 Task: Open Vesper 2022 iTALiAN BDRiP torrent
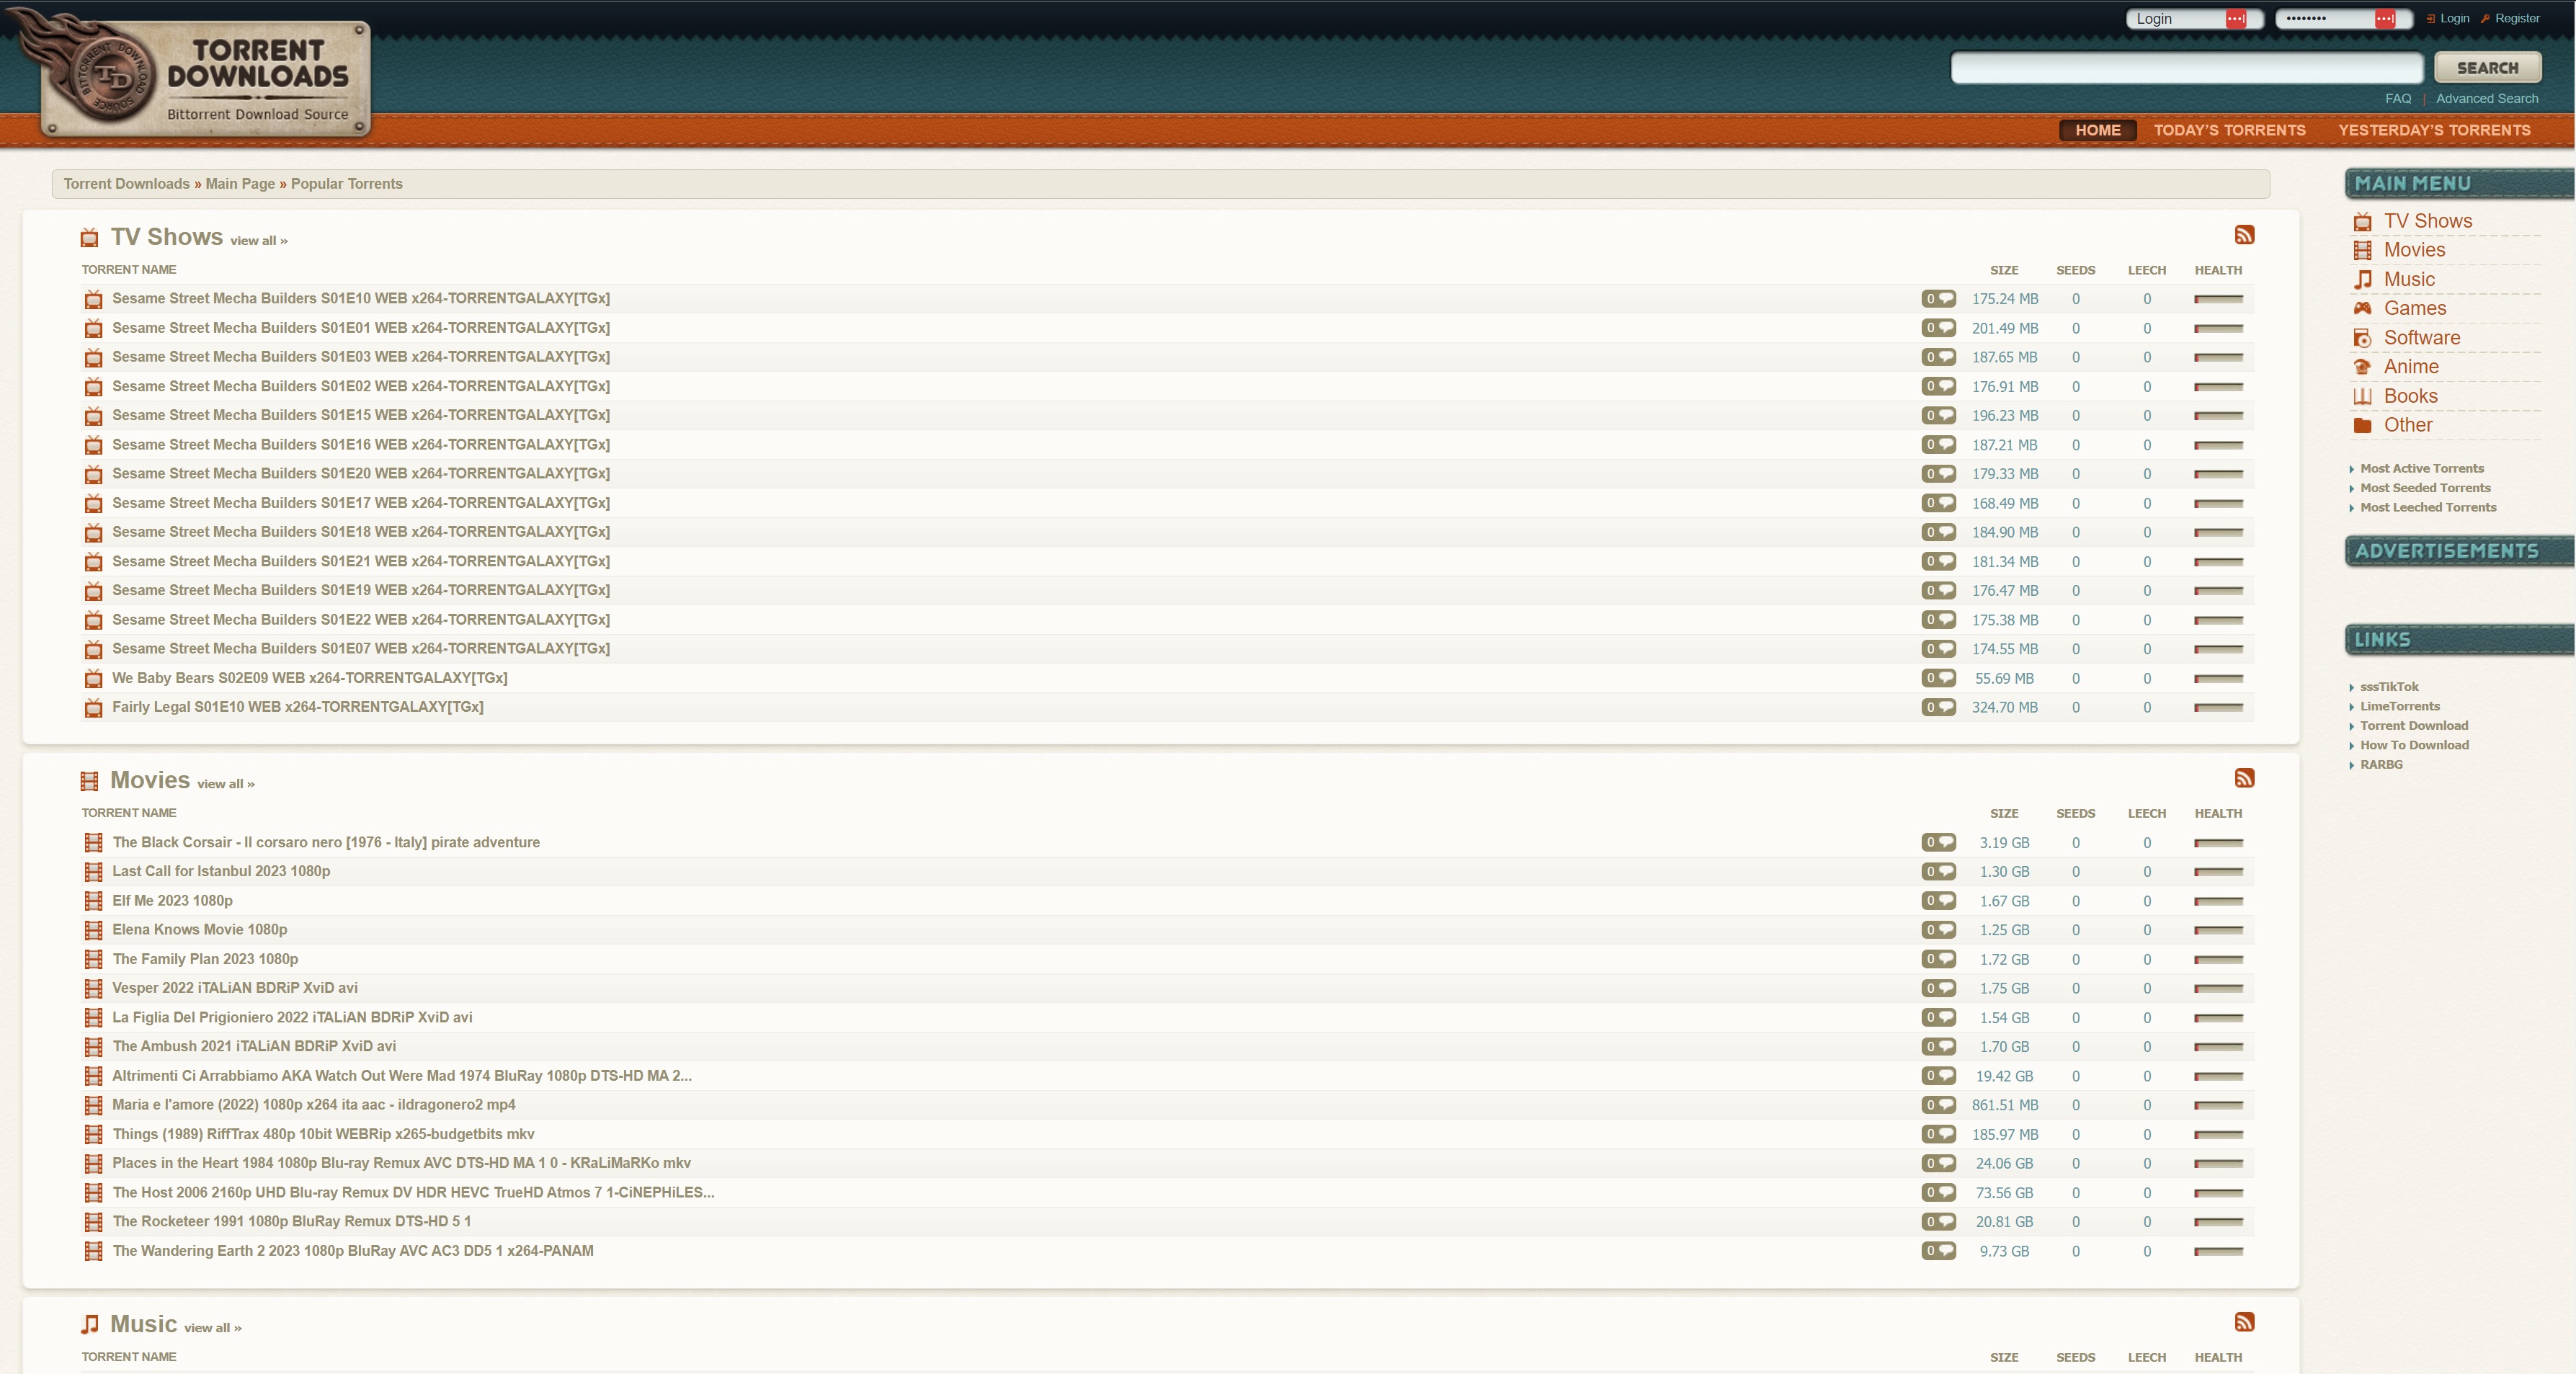(235, 988)
